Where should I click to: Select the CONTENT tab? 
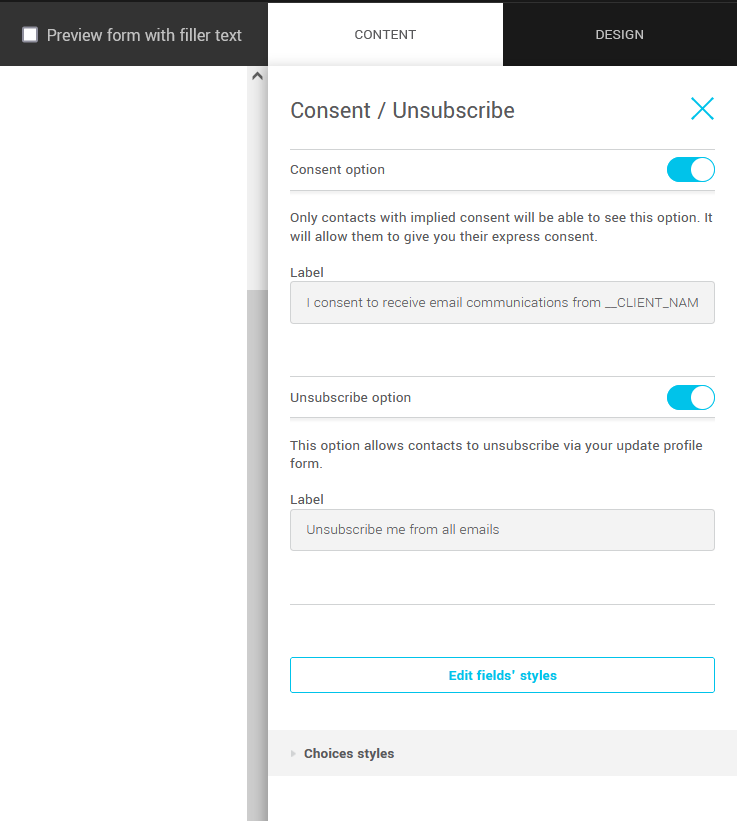point(385,34)
